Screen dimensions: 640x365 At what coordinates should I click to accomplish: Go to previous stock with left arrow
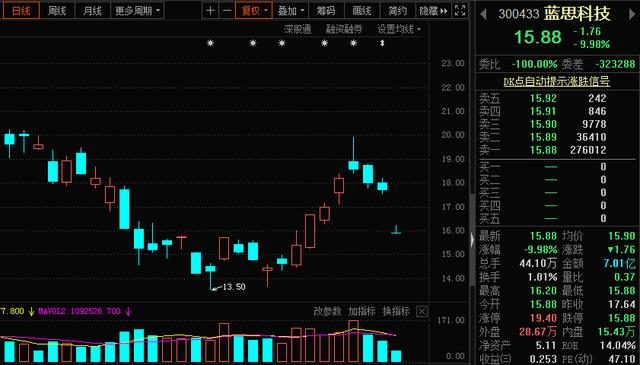[484, 14]
